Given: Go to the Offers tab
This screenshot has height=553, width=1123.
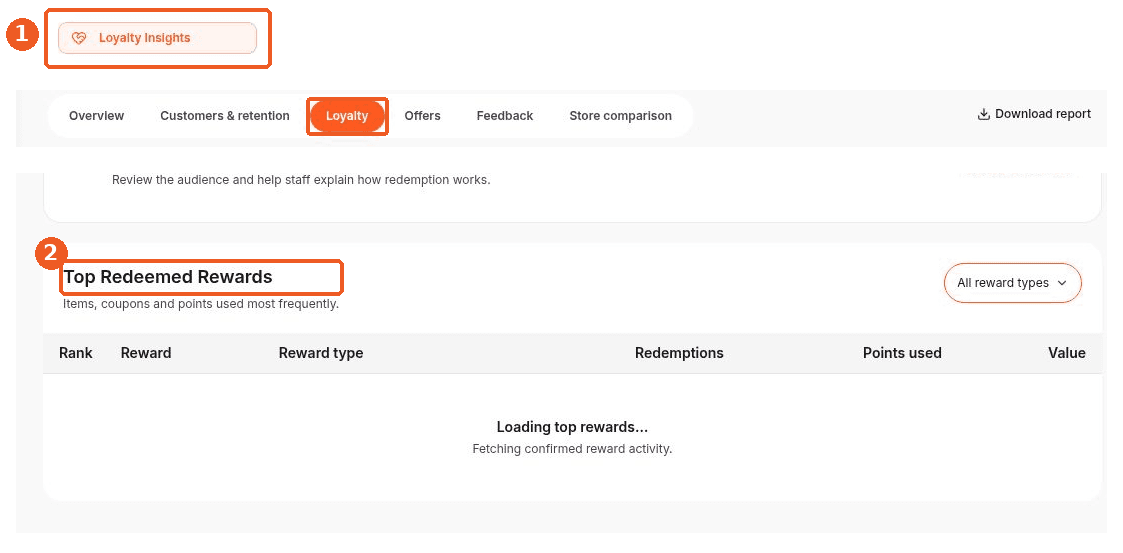Looking at the screenshot, I should [423, 115].
